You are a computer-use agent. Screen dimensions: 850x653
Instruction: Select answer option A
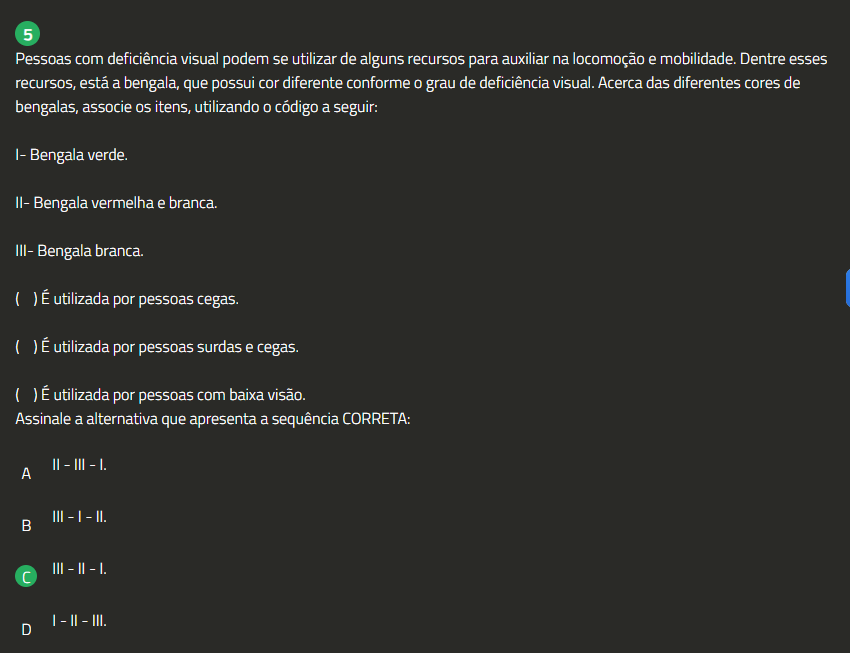tap(26, 474)
